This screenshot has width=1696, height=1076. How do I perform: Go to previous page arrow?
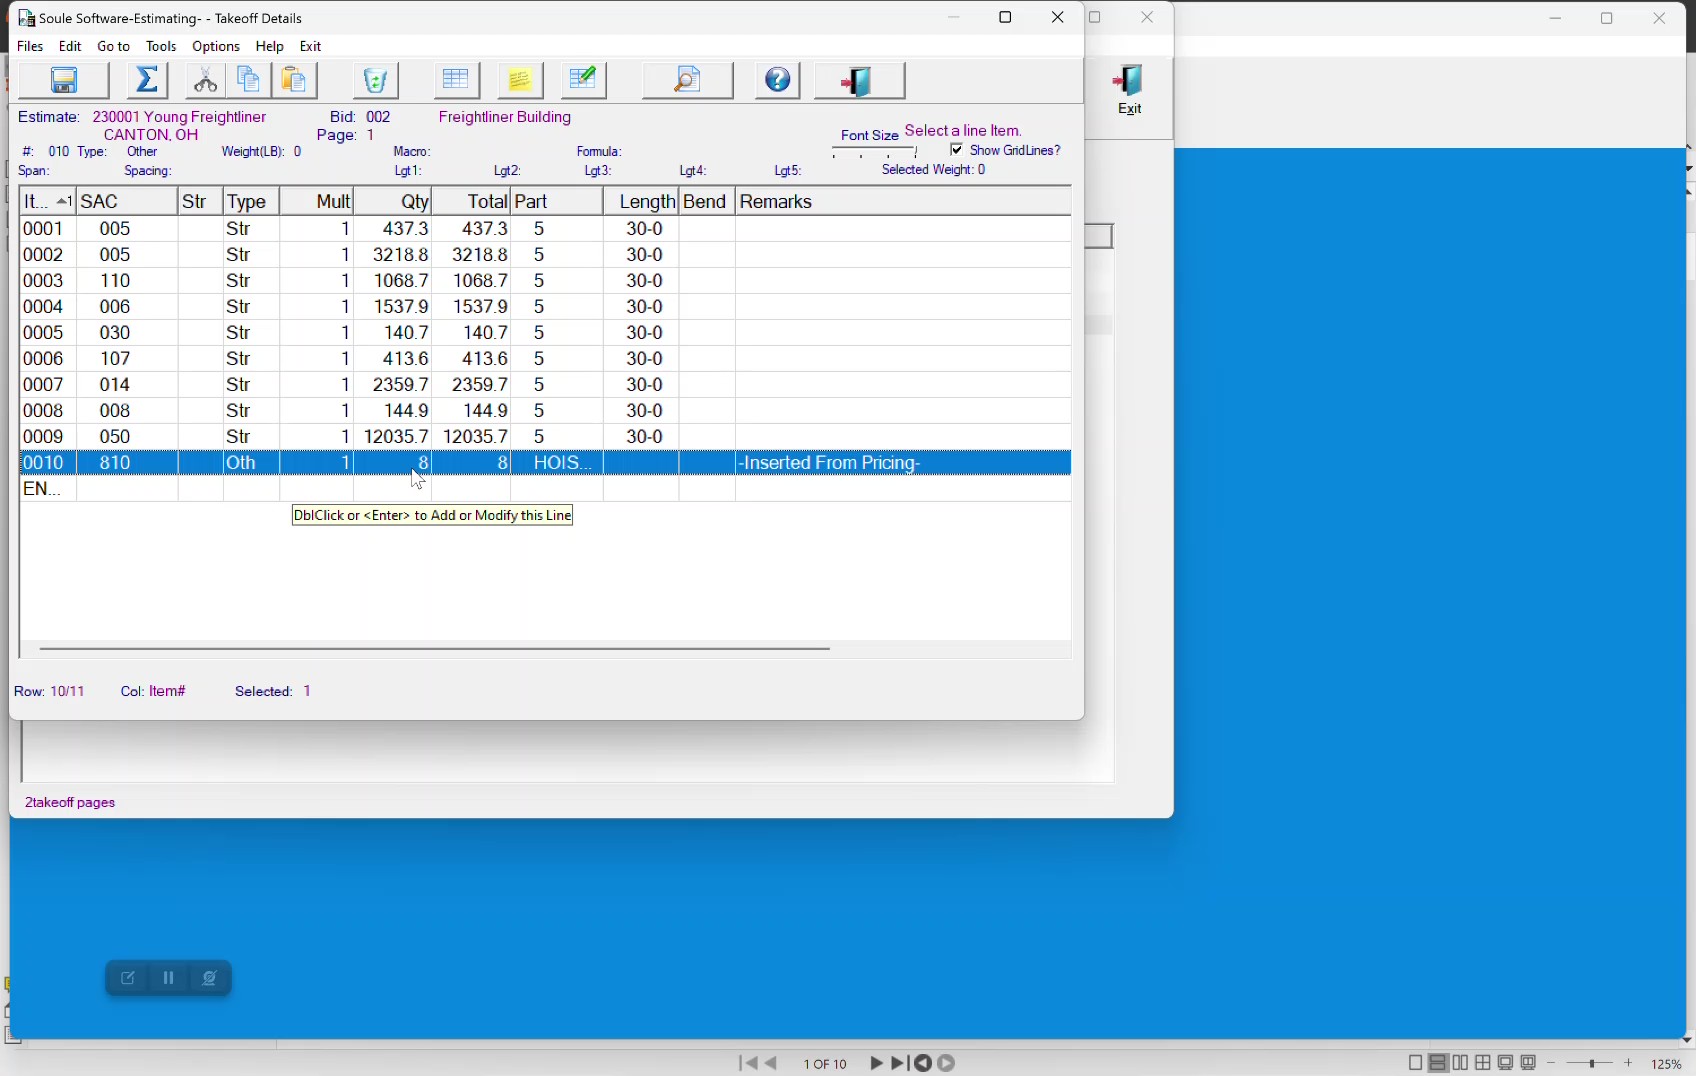tap(772, 1063)
